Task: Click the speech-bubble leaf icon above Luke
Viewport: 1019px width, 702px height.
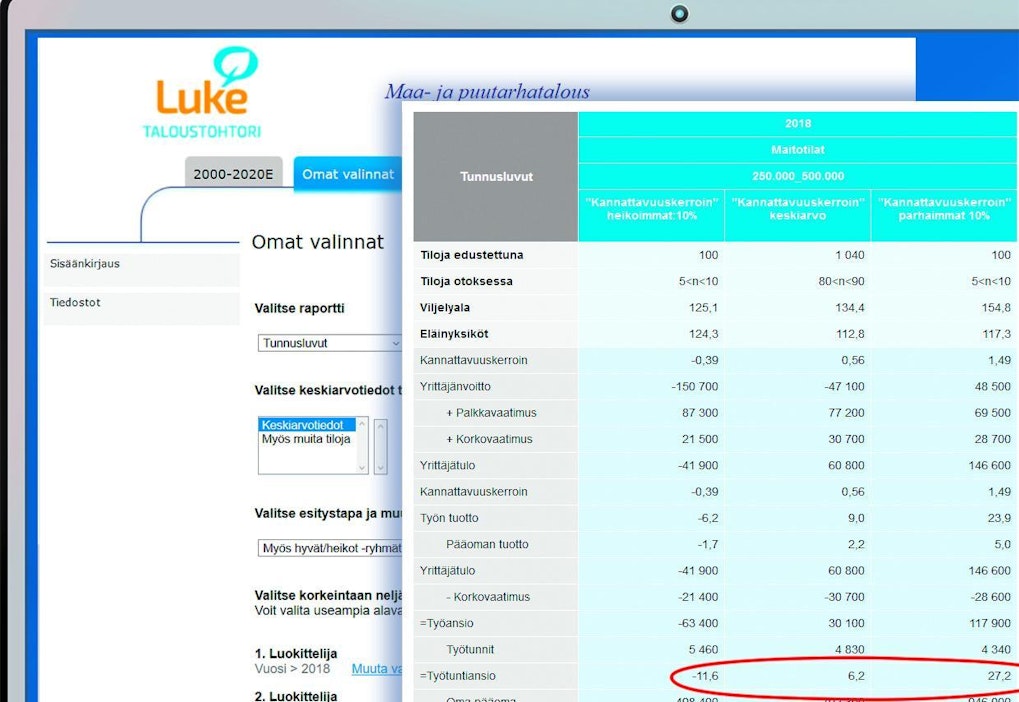Action: click(235, 66)
